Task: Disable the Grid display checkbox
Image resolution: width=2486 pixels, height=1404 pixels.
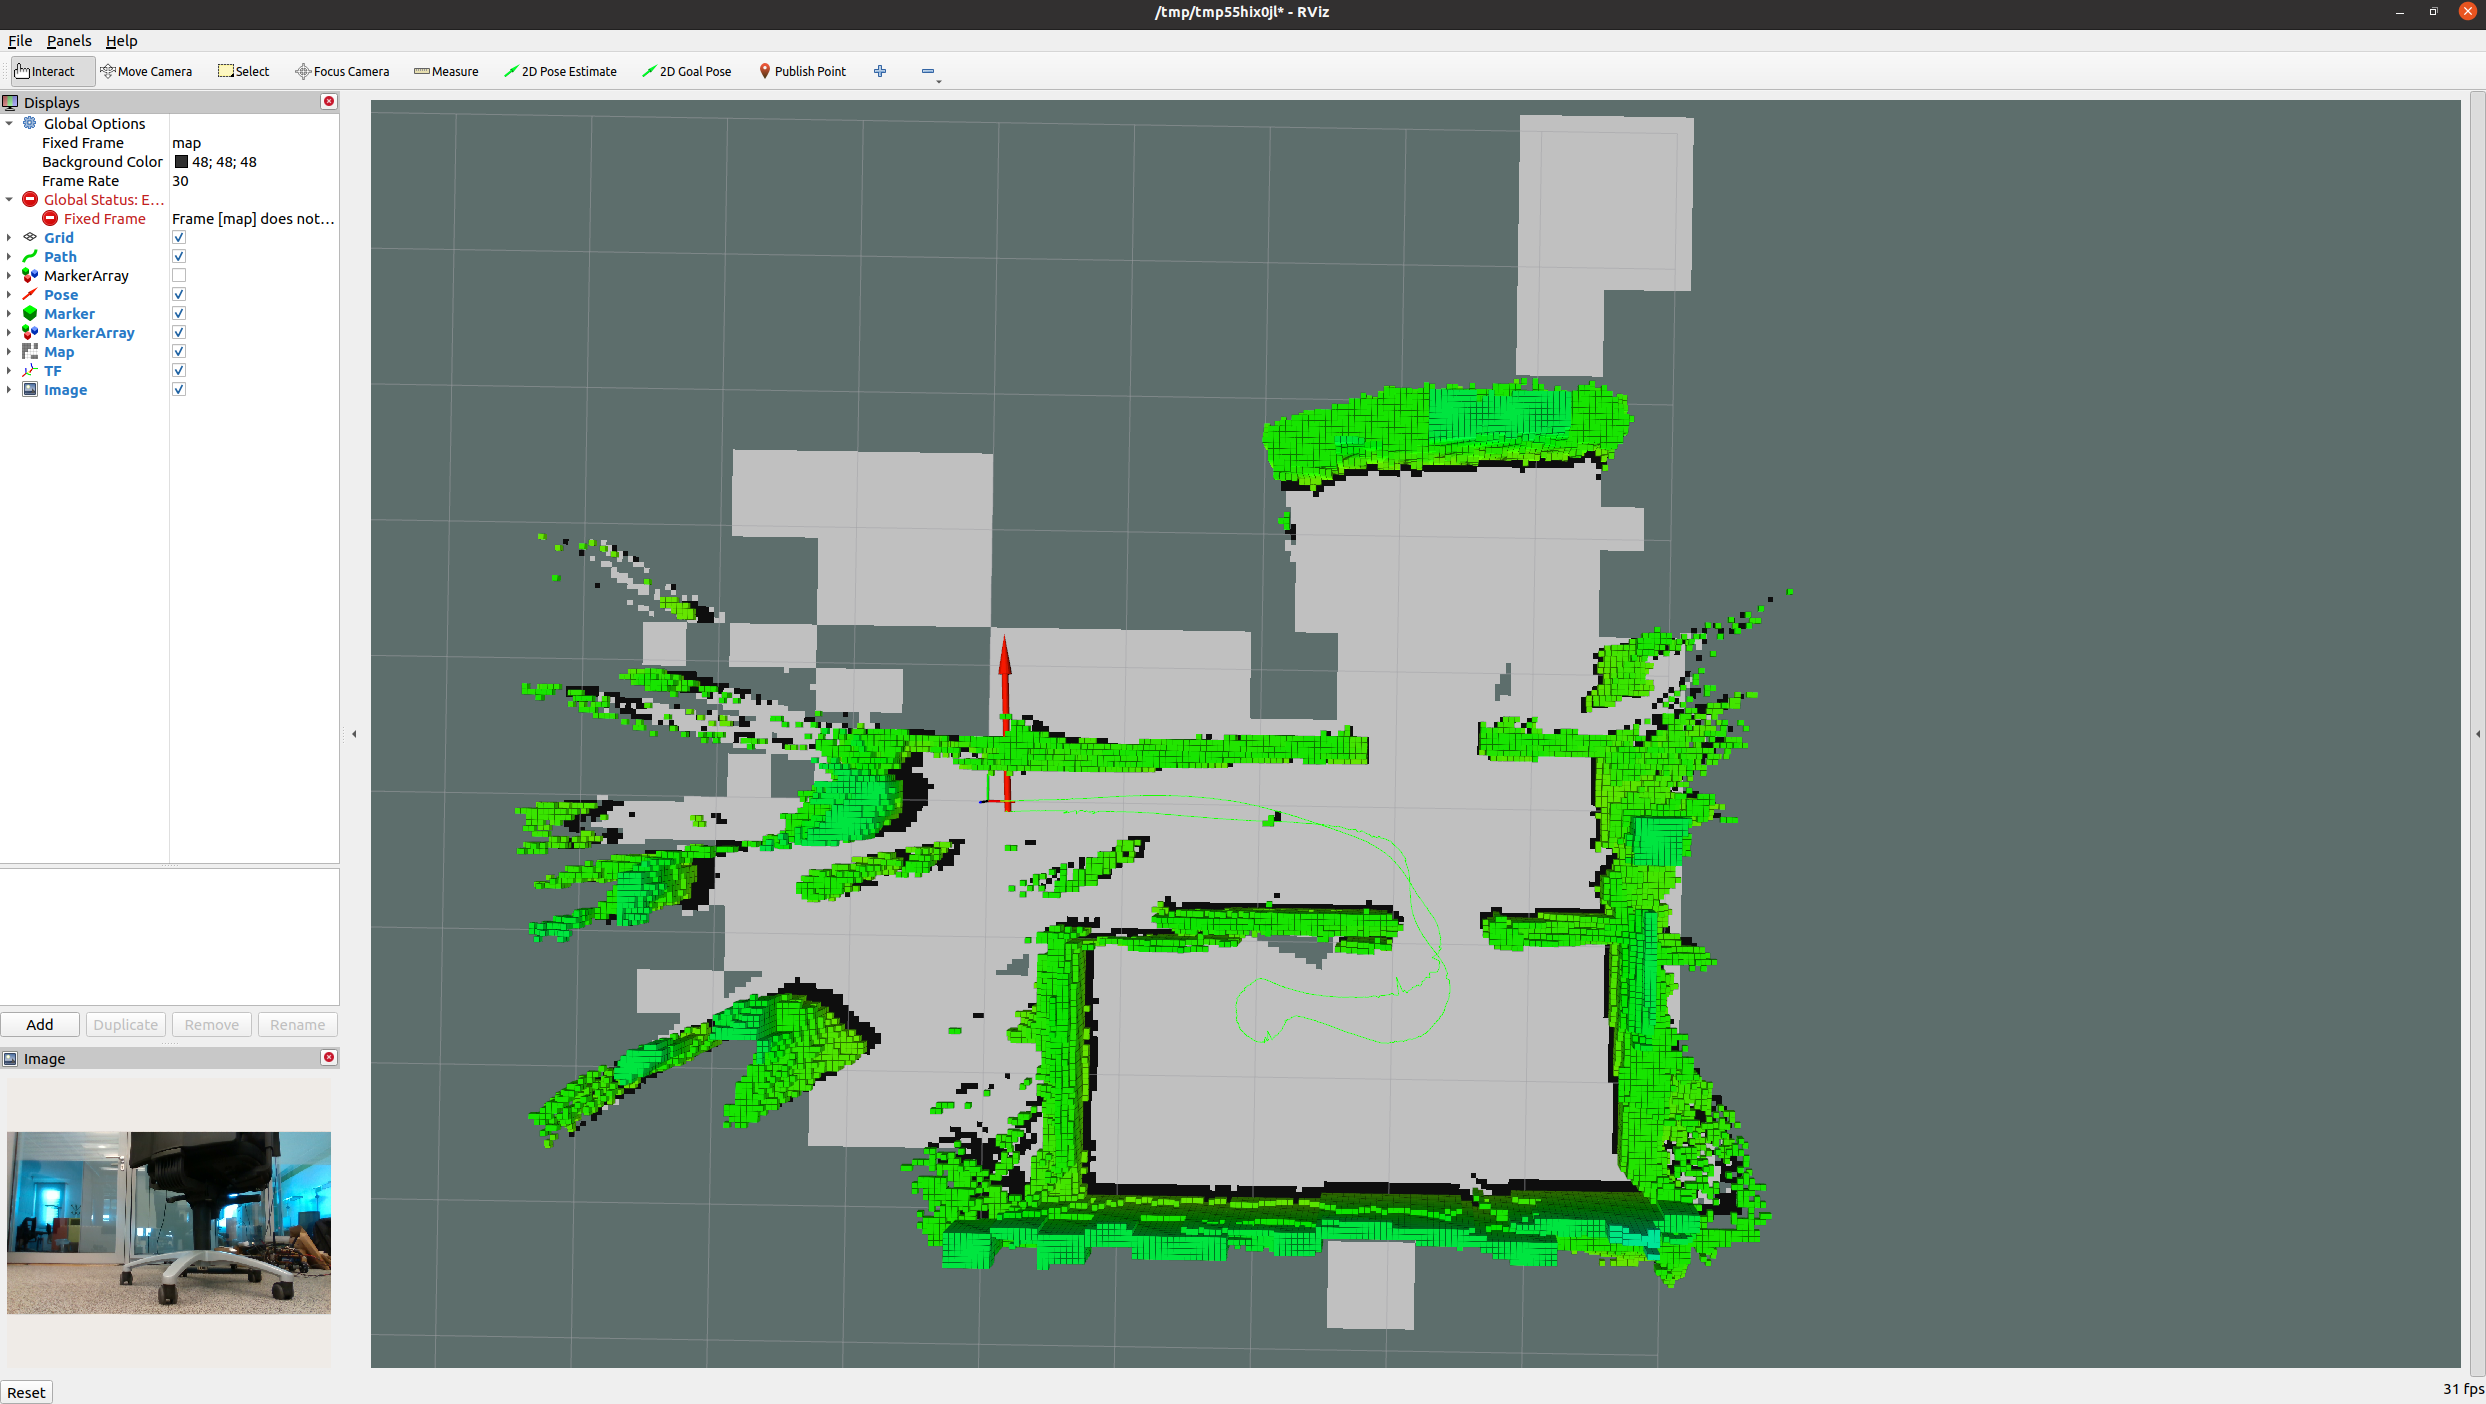Action: [178, 237]
